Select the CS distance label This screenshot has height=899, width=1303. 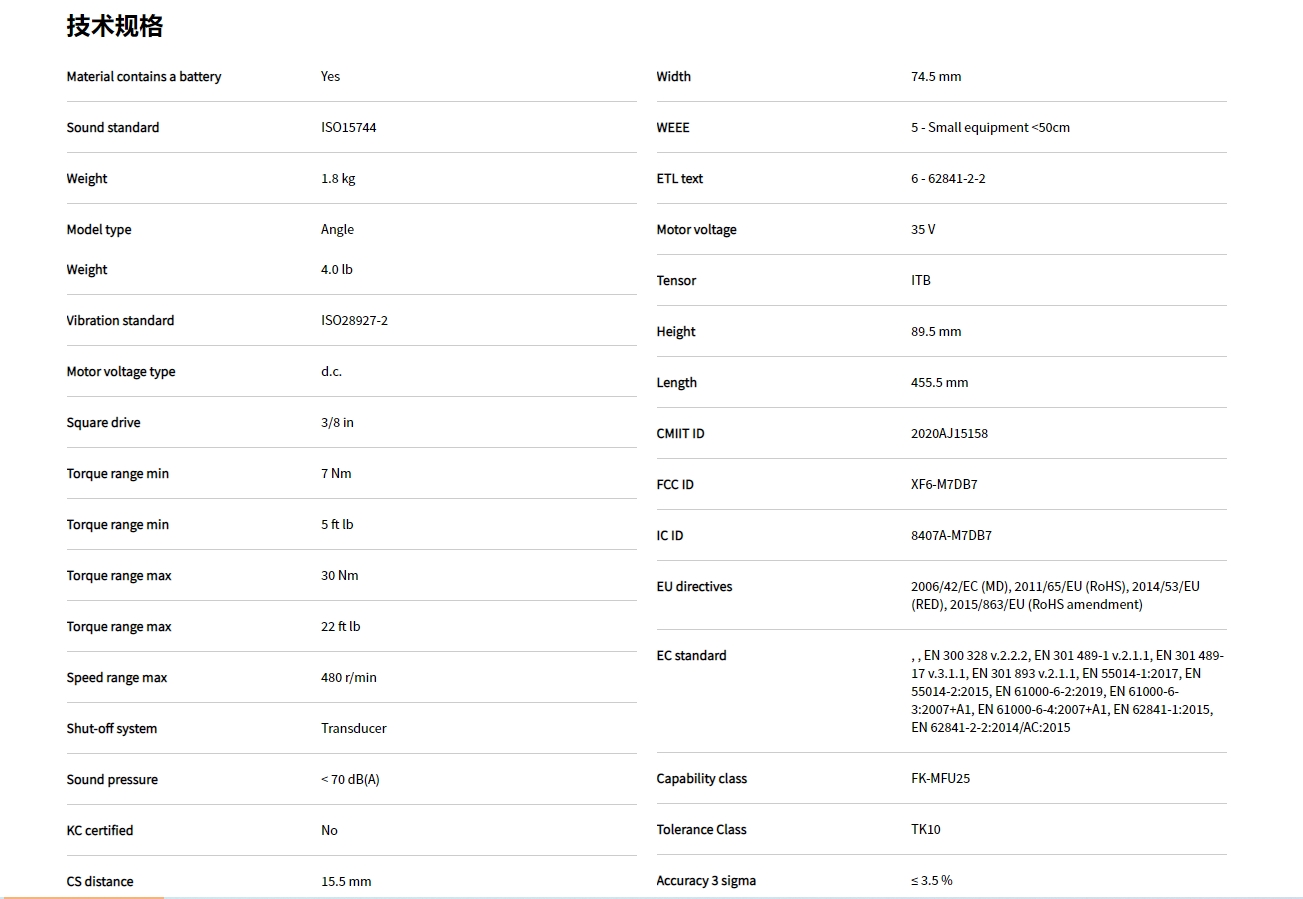tap(100, 882)
